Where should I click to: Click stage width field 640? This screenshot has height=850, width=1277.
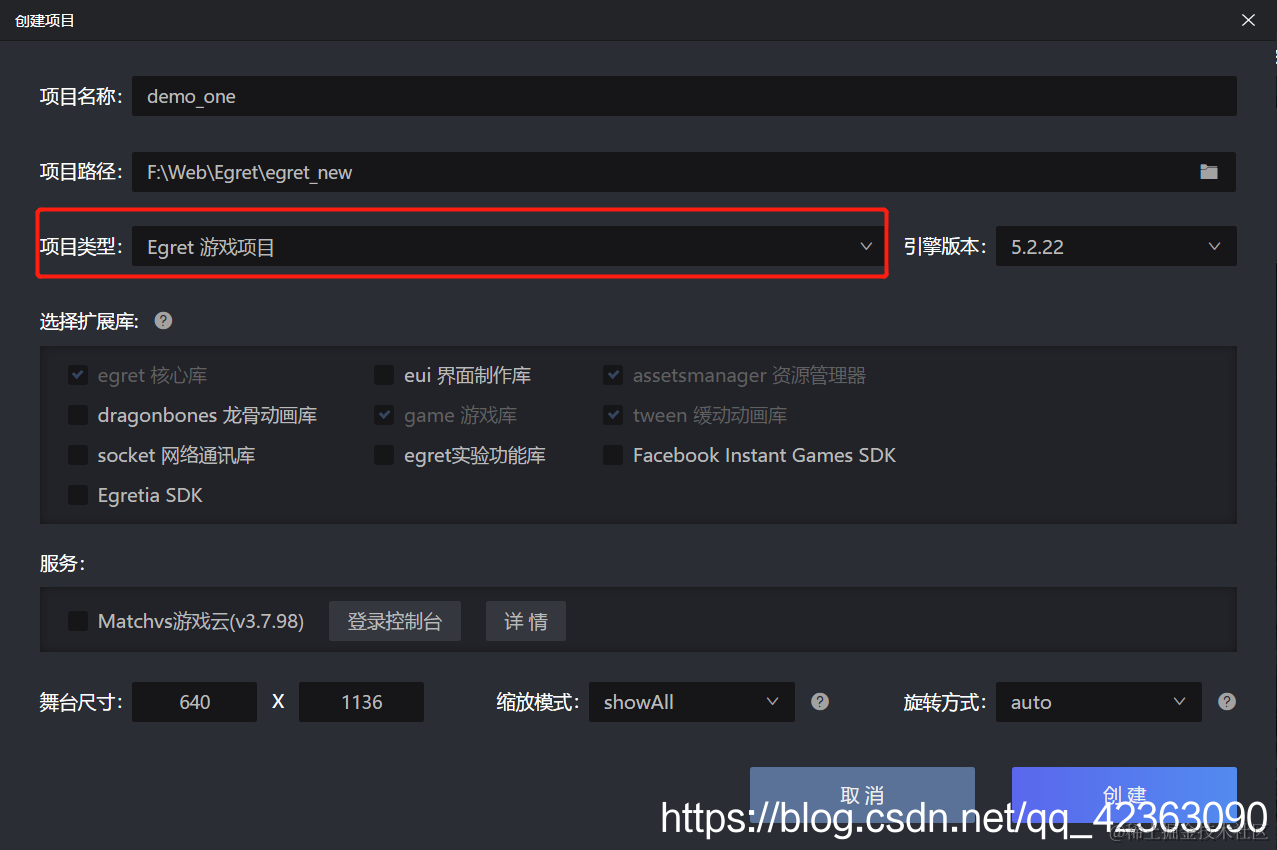click(194, 702)
